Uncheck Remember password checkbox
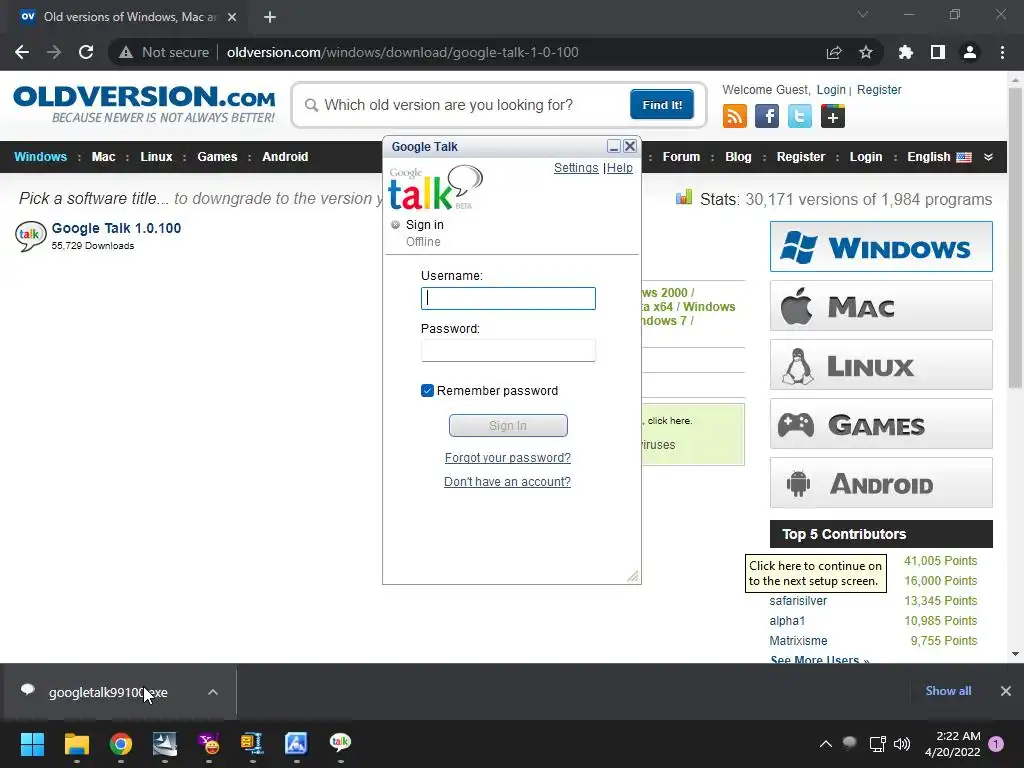The height and width of the screenshot is (768, 1024). click(427, 391)
